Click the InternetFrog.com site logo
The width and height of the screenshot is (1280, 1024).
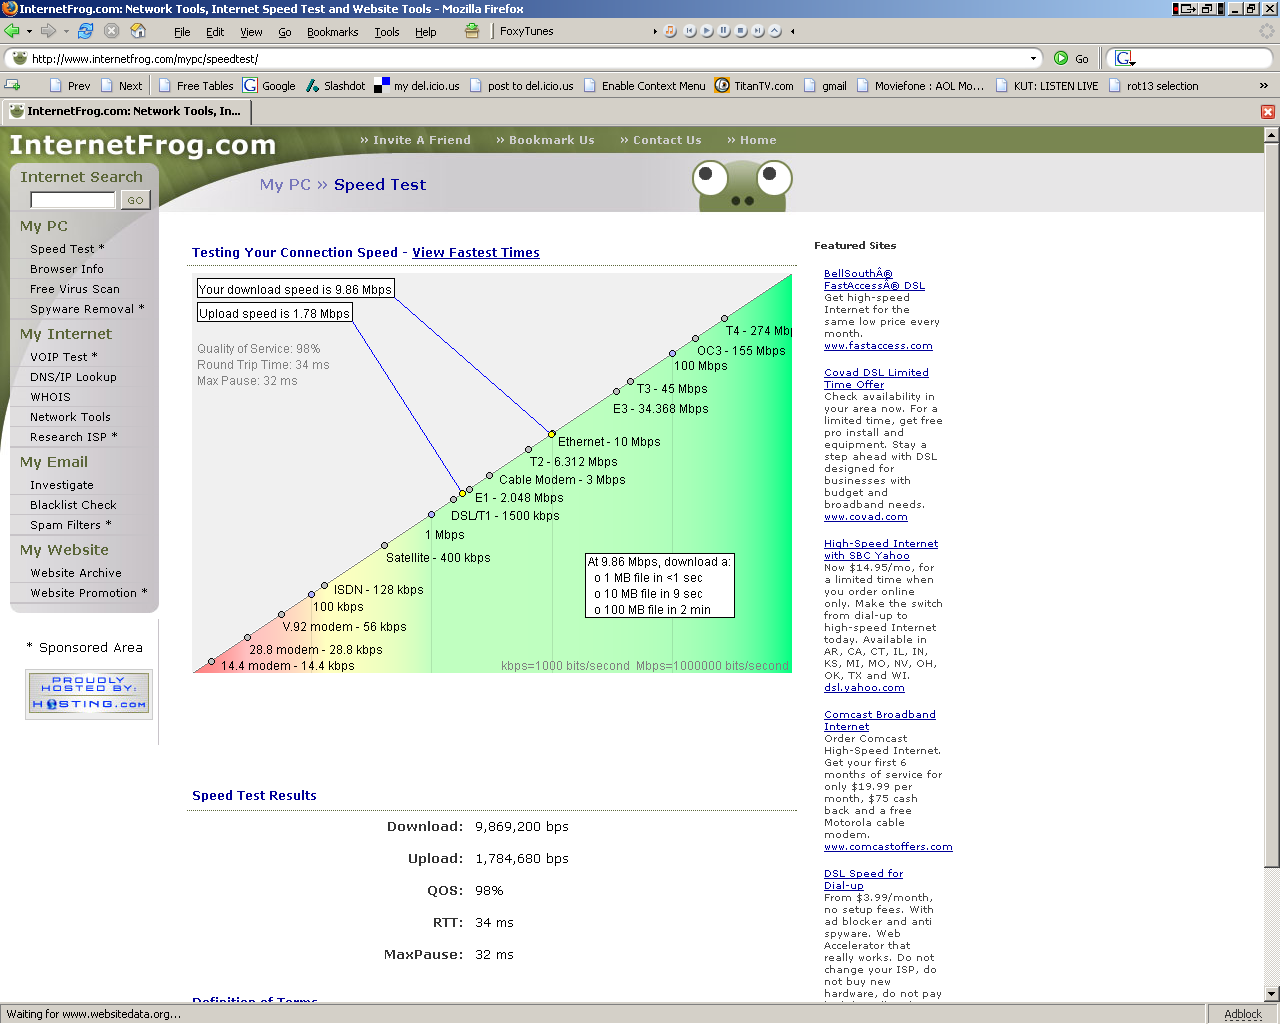pyautogui.click(x=143, y=145)
